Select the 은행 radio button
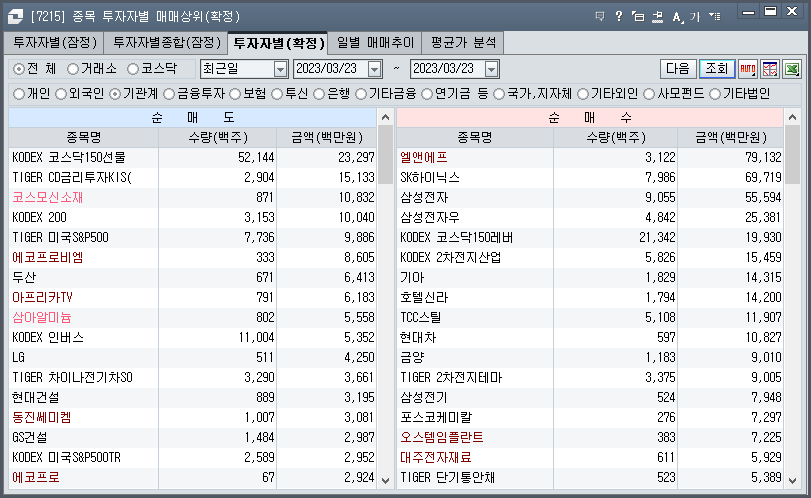 [x=319, y=94]
